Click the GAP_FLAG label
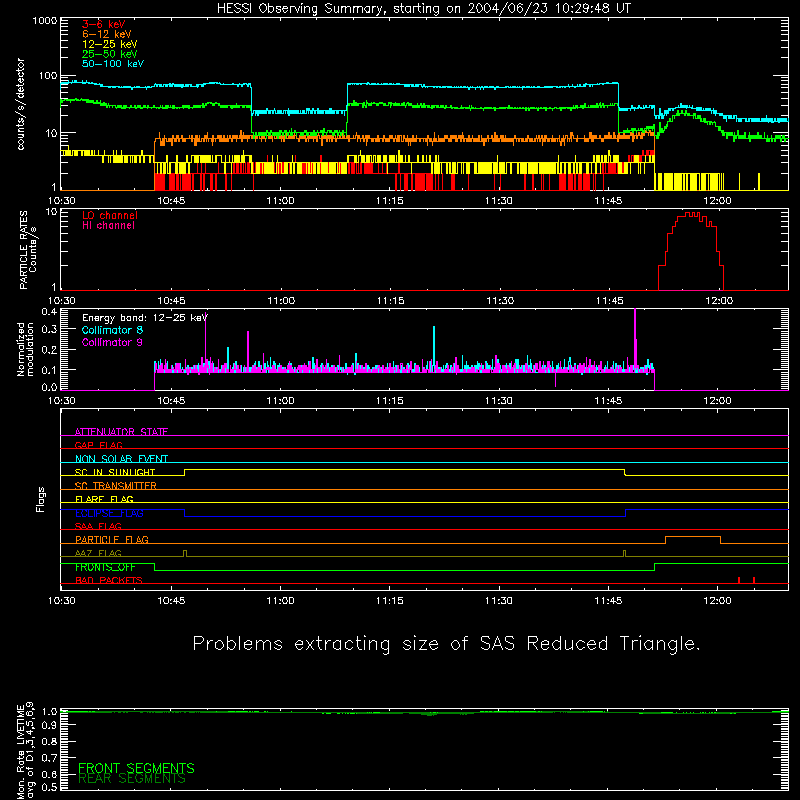The image size is (800, 800). point(98,445)
